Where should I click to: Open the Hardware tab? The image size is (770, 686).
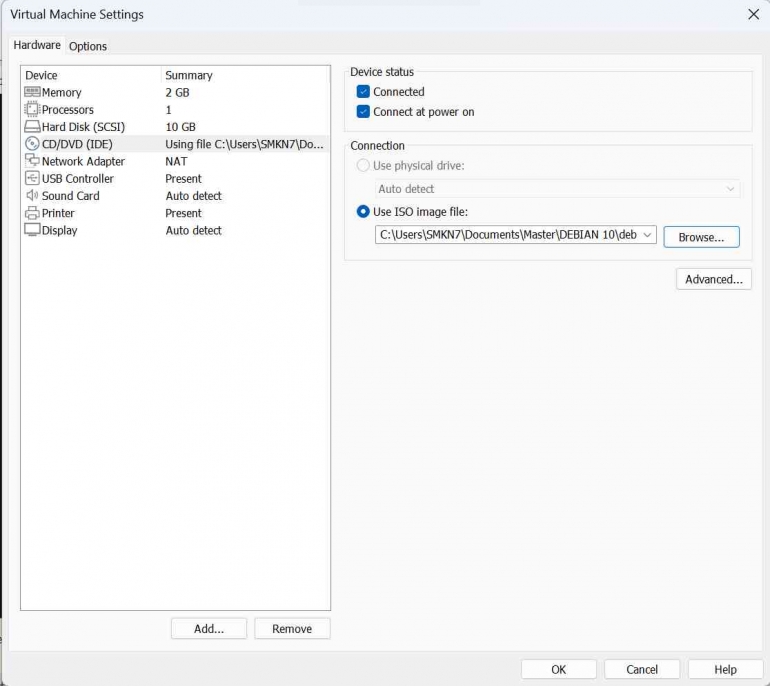[37, 46]
